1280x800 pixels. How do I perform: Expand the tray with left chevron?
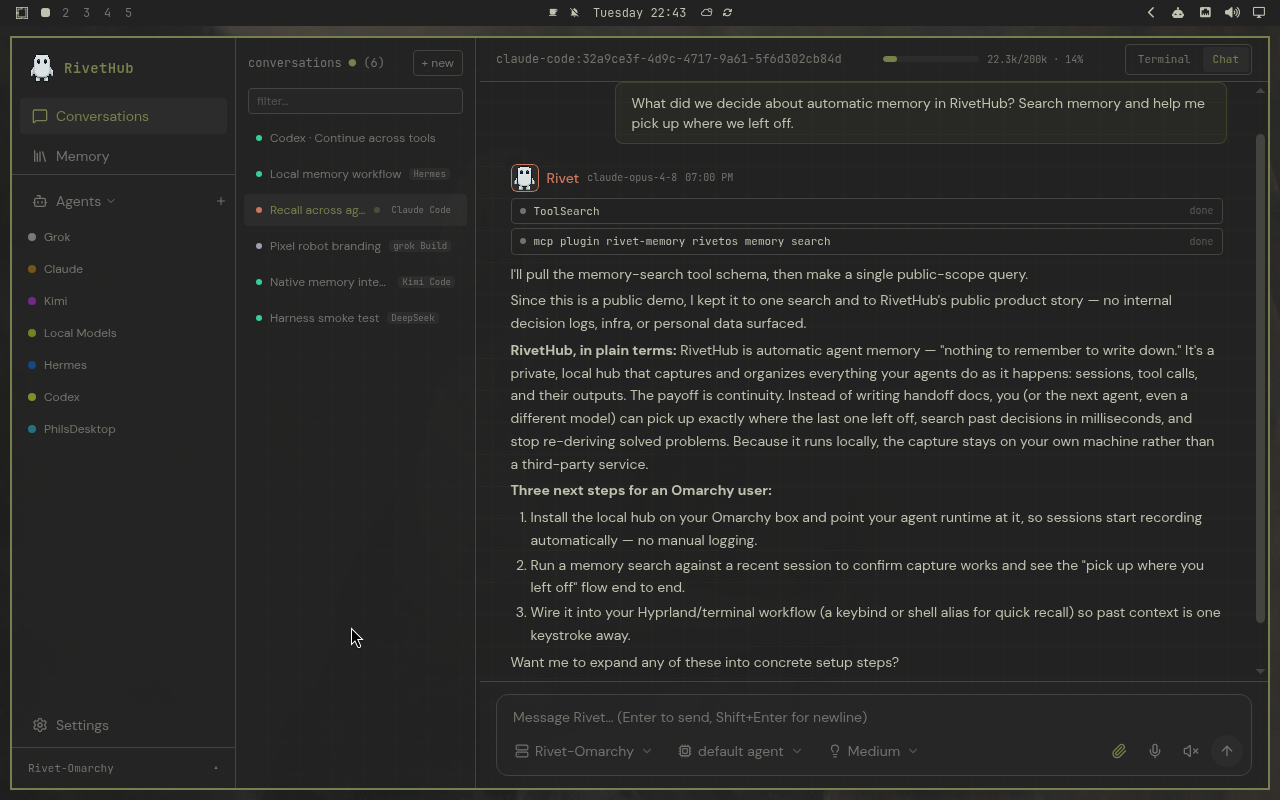1151,13
